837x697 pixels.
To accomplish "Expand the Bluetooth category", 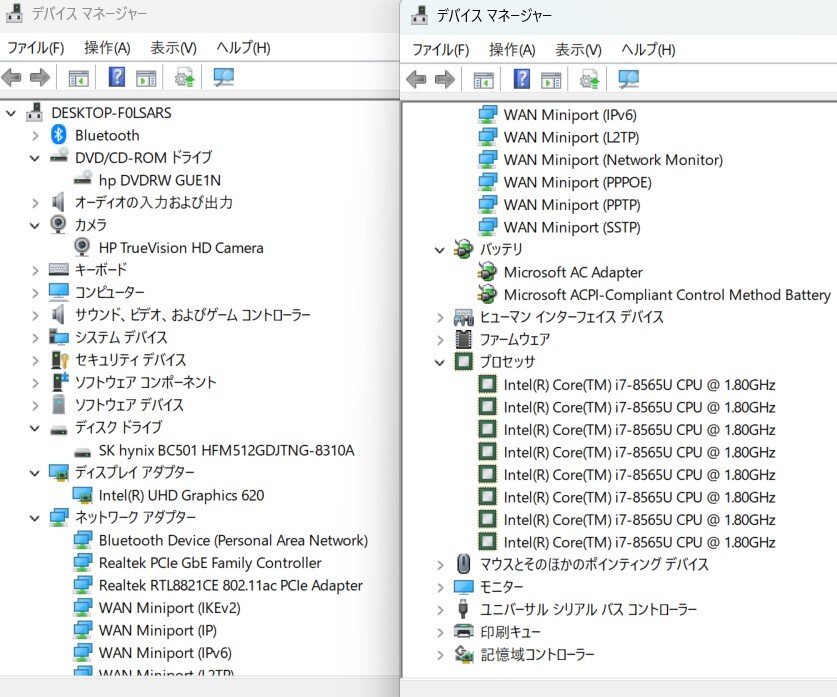I will tap(35, 136).
